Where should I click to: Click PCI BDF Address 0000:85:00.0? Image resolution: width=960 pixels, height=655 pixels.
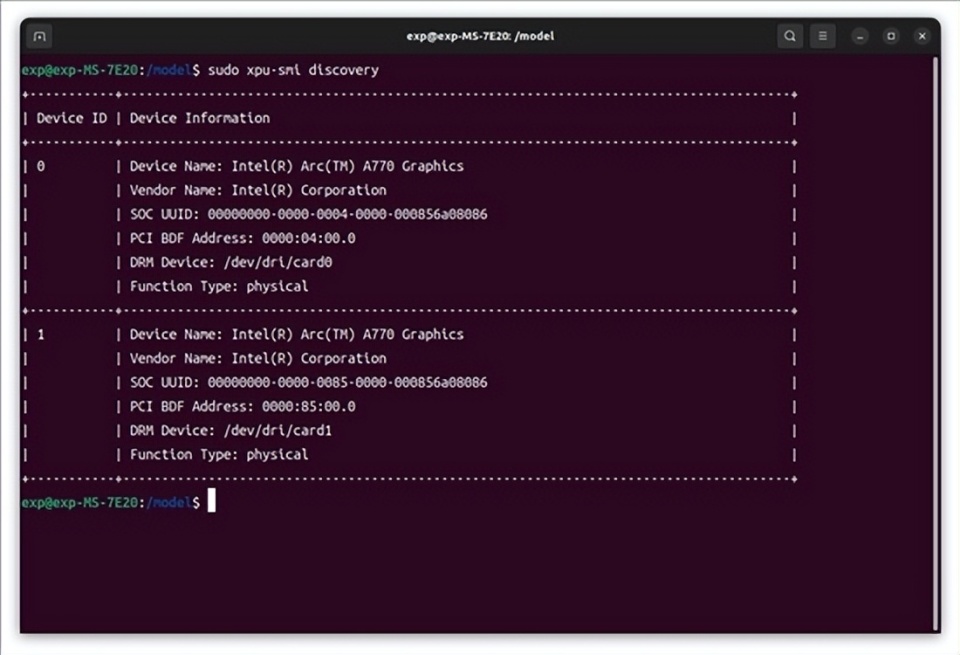[x=242, y=406]
